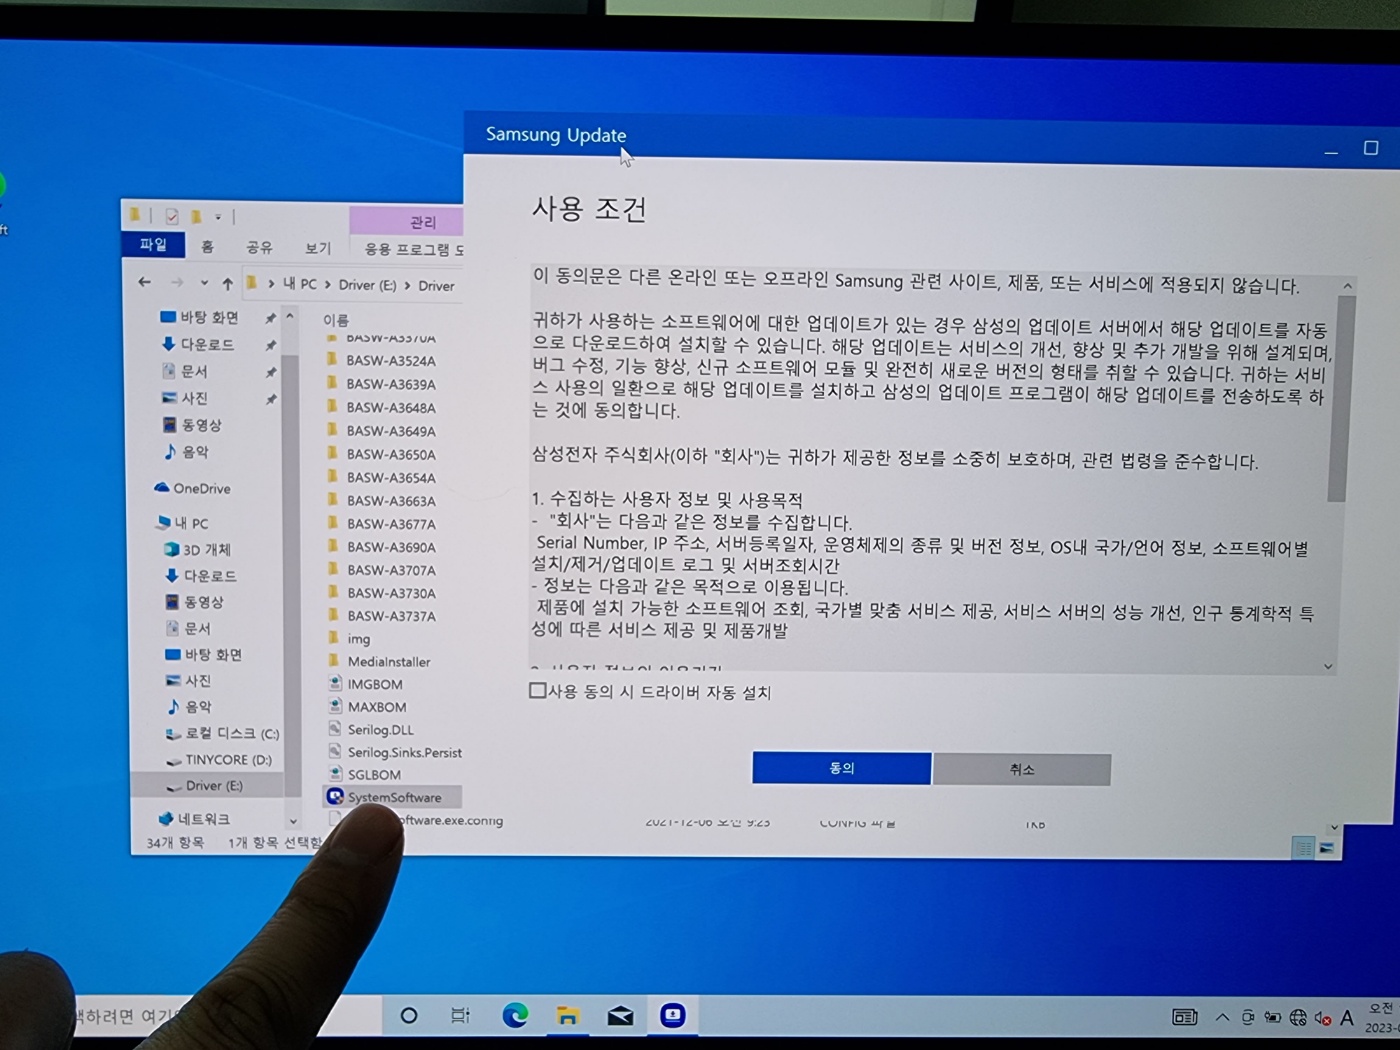Screen dimensions: 1400x1050
Task: Select the img folder in the file list
Action: coord(349,638)
